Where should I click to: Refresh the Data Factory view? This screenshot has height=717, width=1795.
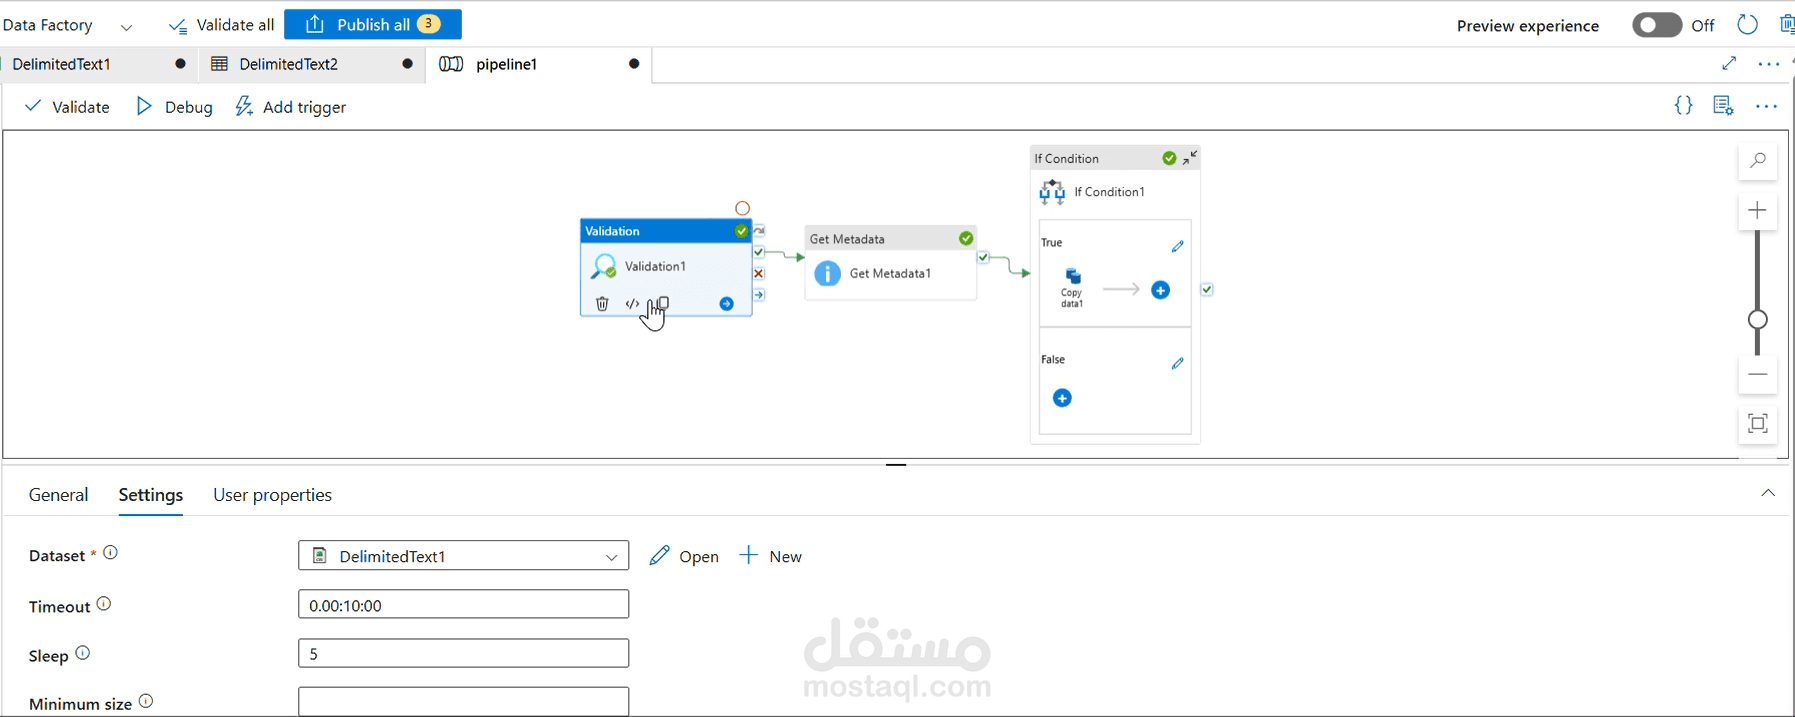click(x=1747, y=25)
